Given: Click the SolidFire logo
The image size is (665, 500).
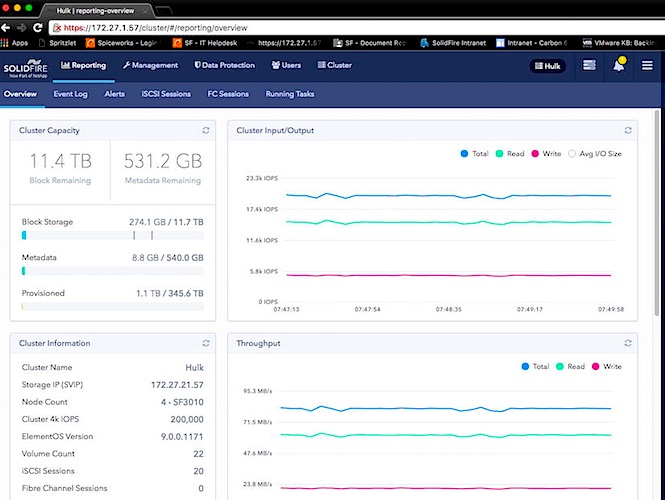Looking at the screenshot, I should click(25, 68).
